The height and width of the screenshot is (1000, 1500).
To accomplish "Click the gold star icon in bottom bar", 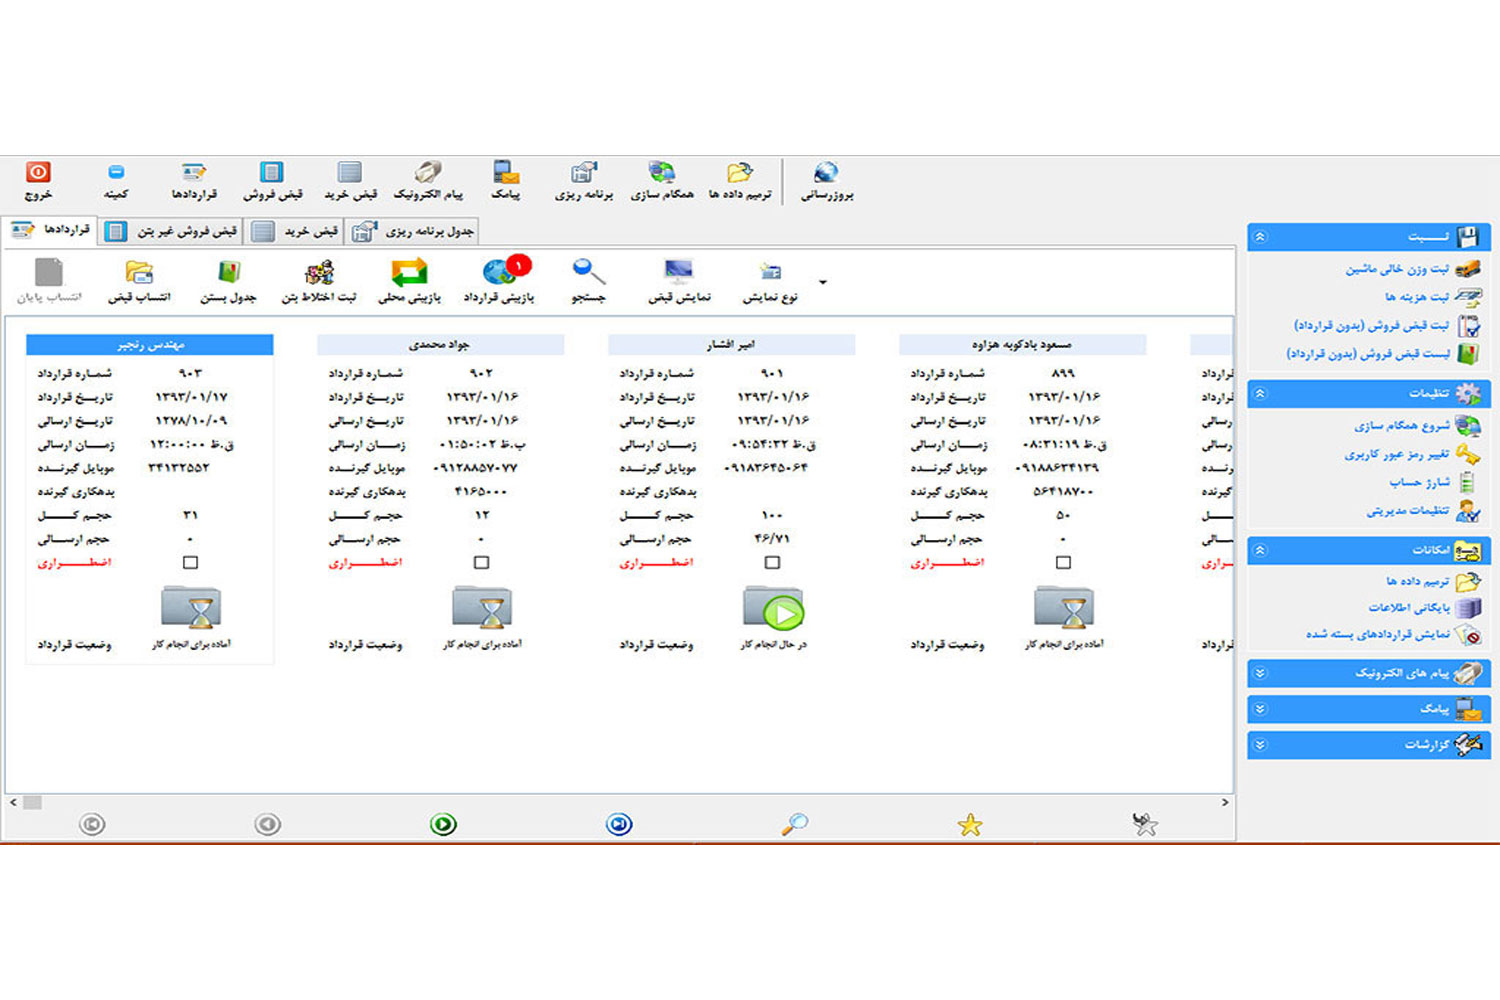I will tap(970, 825).
